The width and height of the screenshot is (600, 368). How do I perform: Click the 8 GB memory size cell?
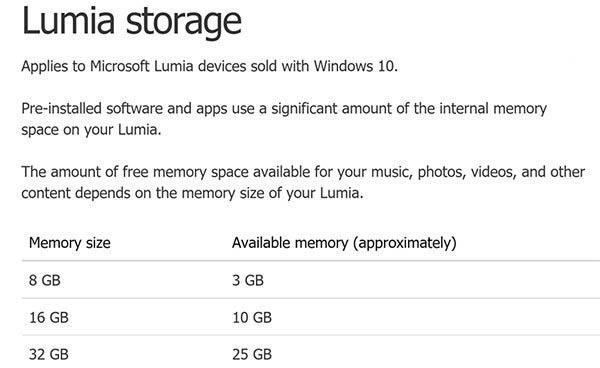[45, 280]
